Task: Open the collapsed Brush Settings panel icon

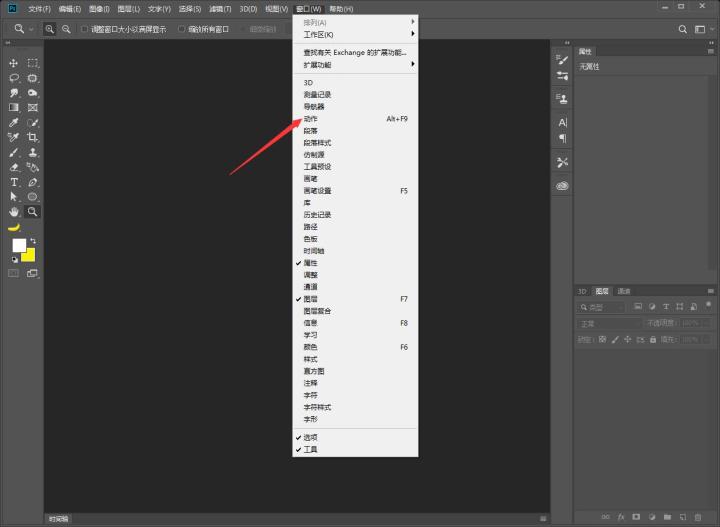Action: coord(562,76)
